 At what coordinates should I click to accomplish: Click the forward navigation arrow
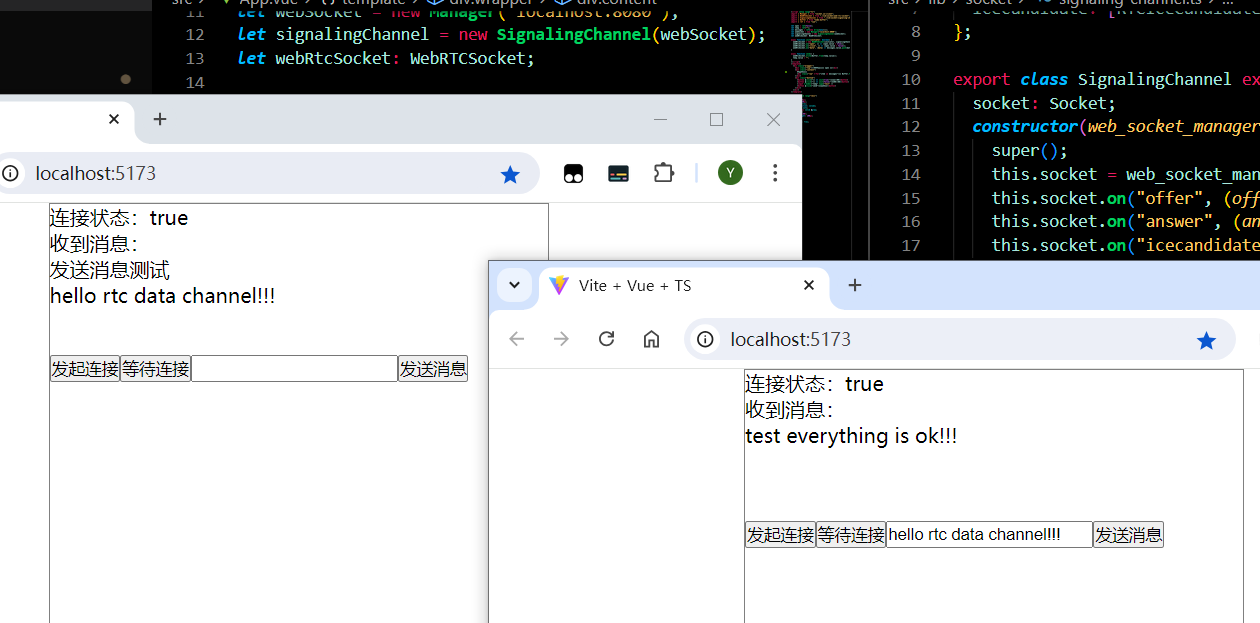[x=561, y=339]
